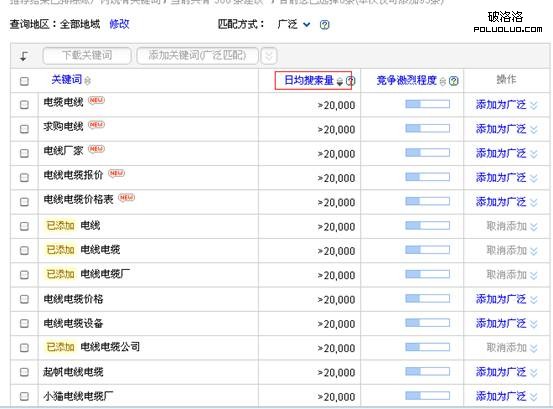Click the sort arrows beside 关键词 header
This screenshot has height=409, width=553.
[x=87, y=81]
